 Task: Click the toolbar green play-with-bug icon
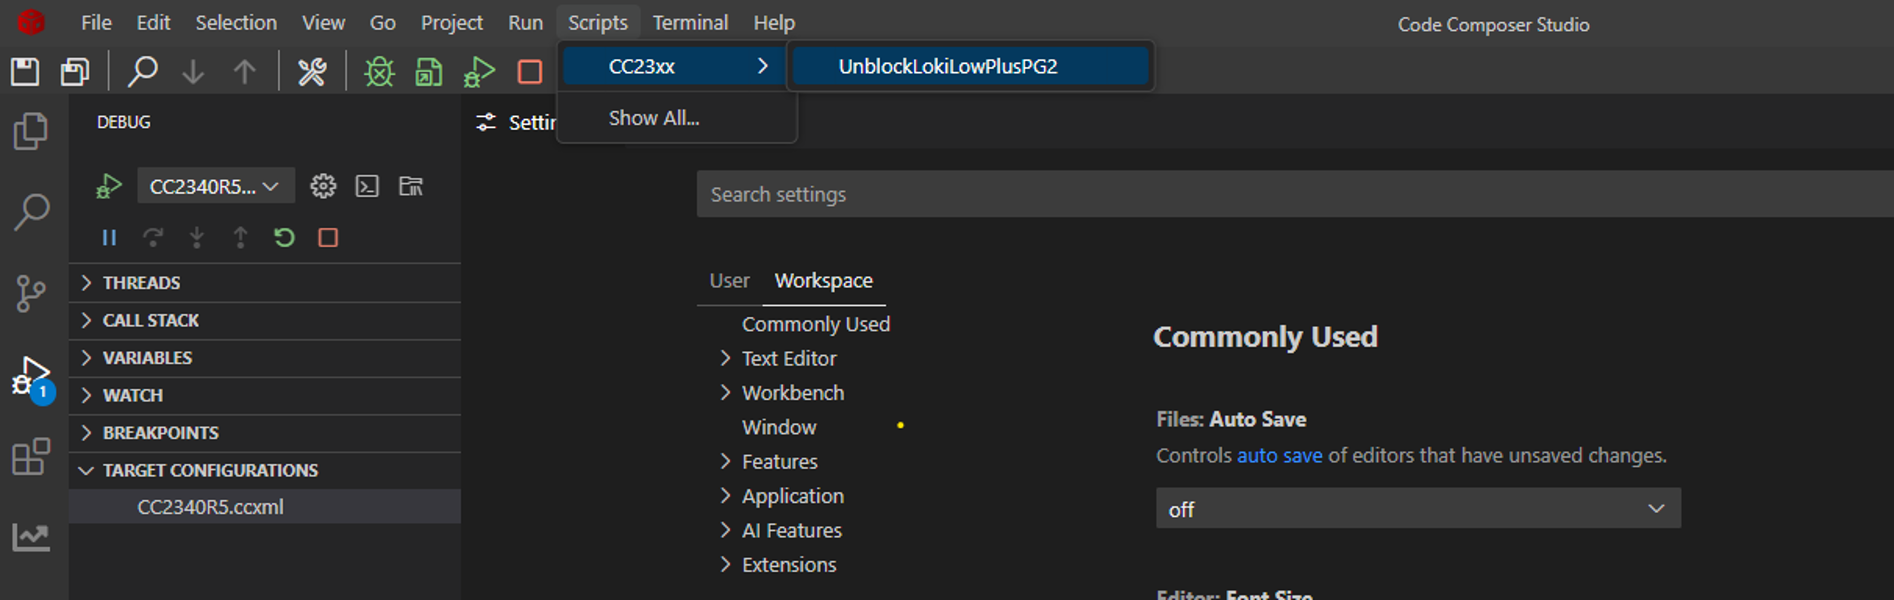[479, 71]
